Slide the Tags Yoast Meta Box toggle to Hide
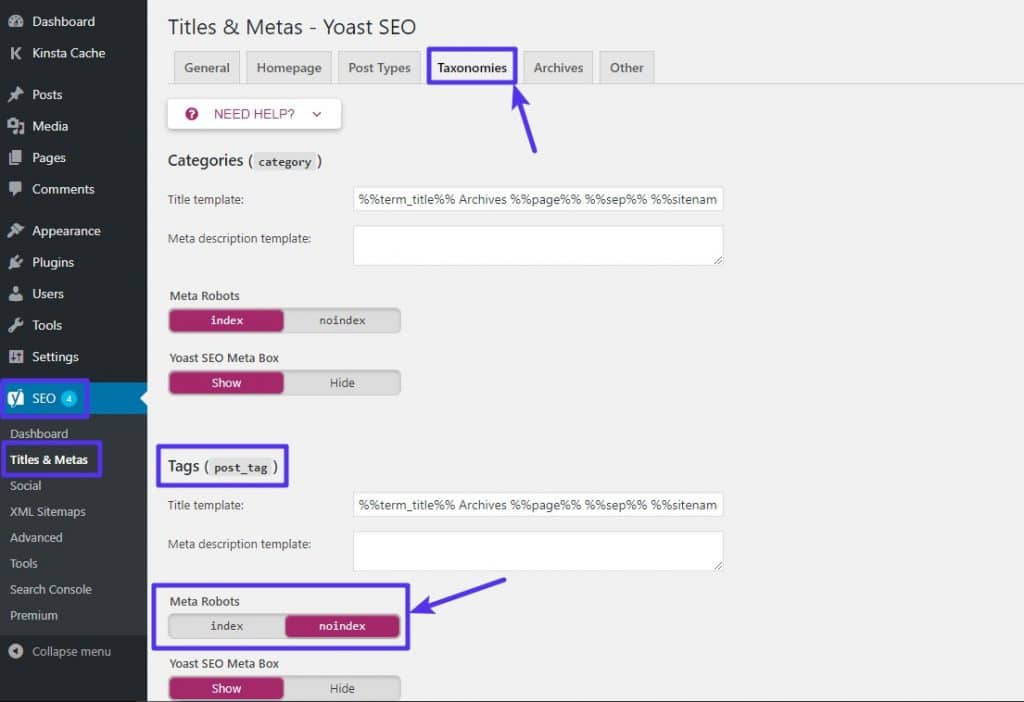1024x702 pixels. coord(342,688)
